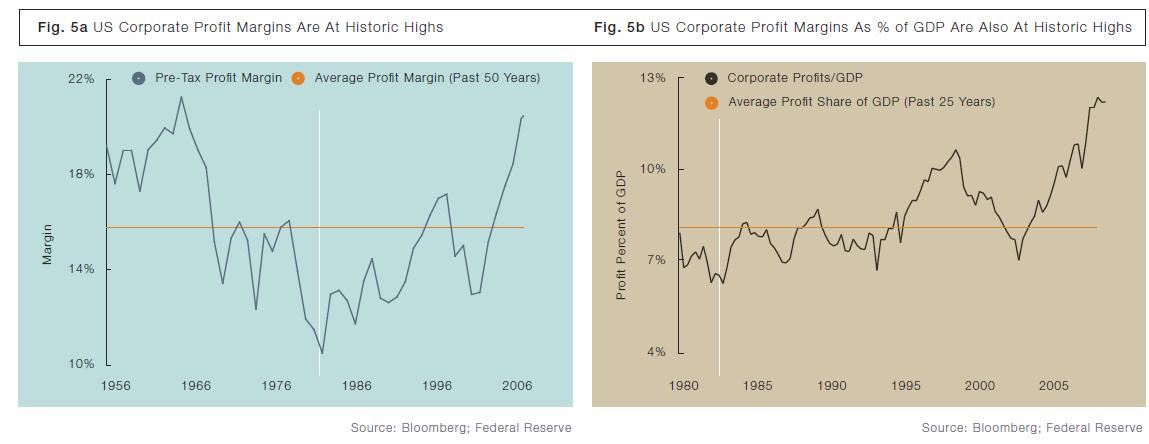Screen dimensions: 1149x444
Task: Click the Source text under the right chart
Action: point(1032,428)
